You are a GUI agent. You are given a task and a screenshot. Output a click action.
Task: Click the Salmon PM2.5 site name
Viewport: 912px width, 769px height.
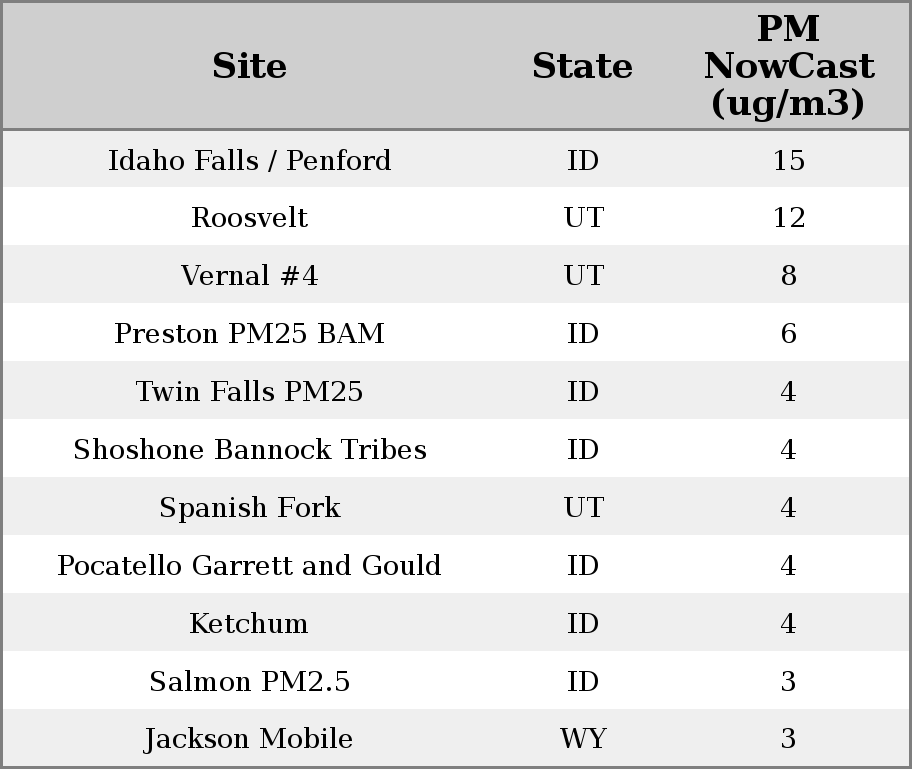click(249, 682)
